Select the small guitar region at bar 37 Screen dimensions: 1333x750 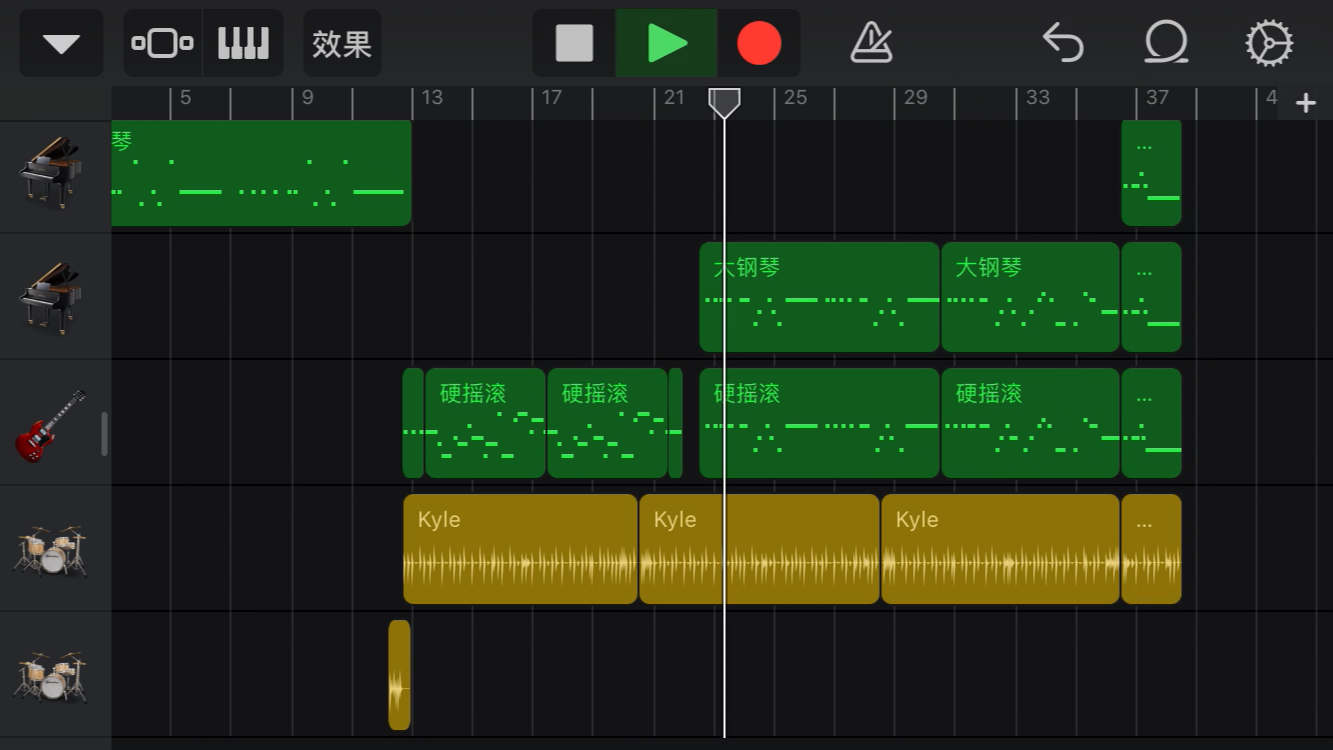[1151, 423]
